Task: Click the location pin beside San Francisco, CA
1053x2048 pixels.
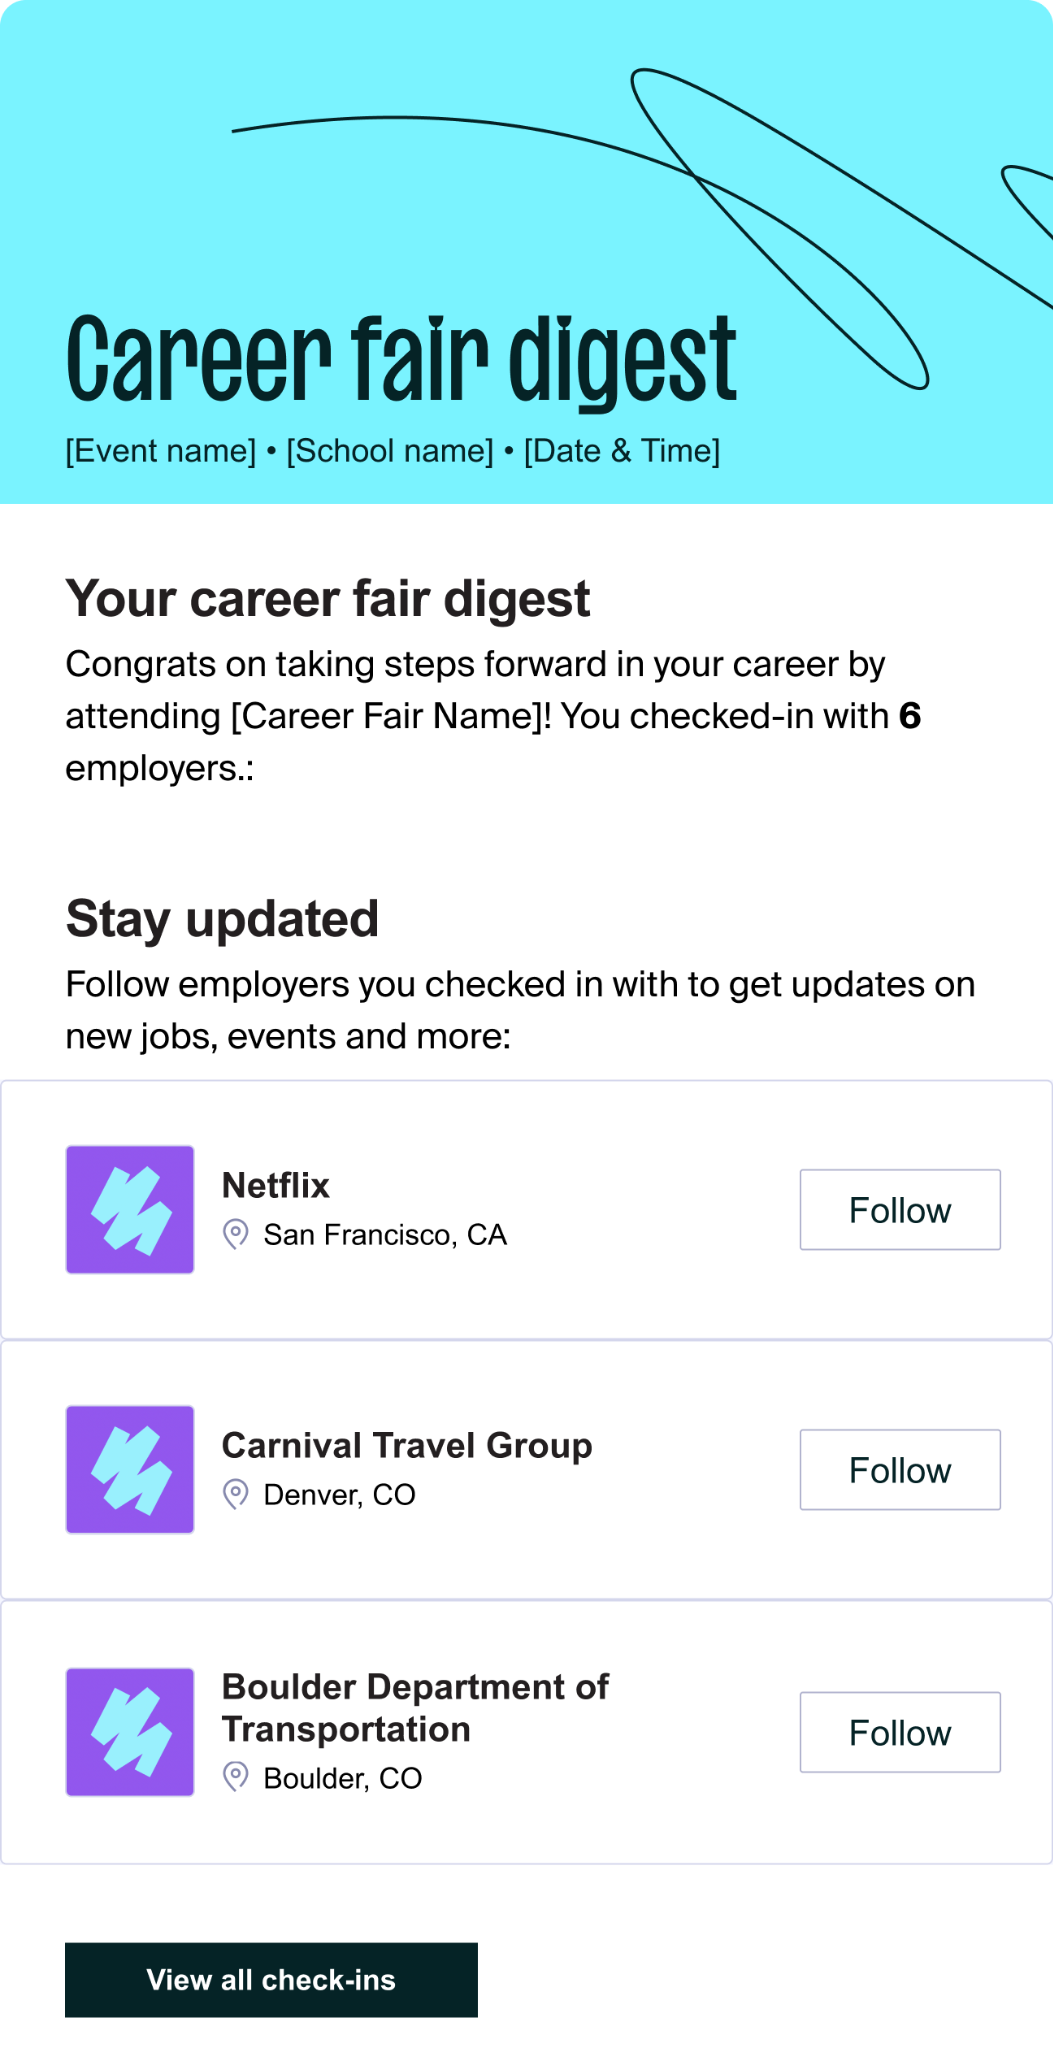Action: [235, 1234]
